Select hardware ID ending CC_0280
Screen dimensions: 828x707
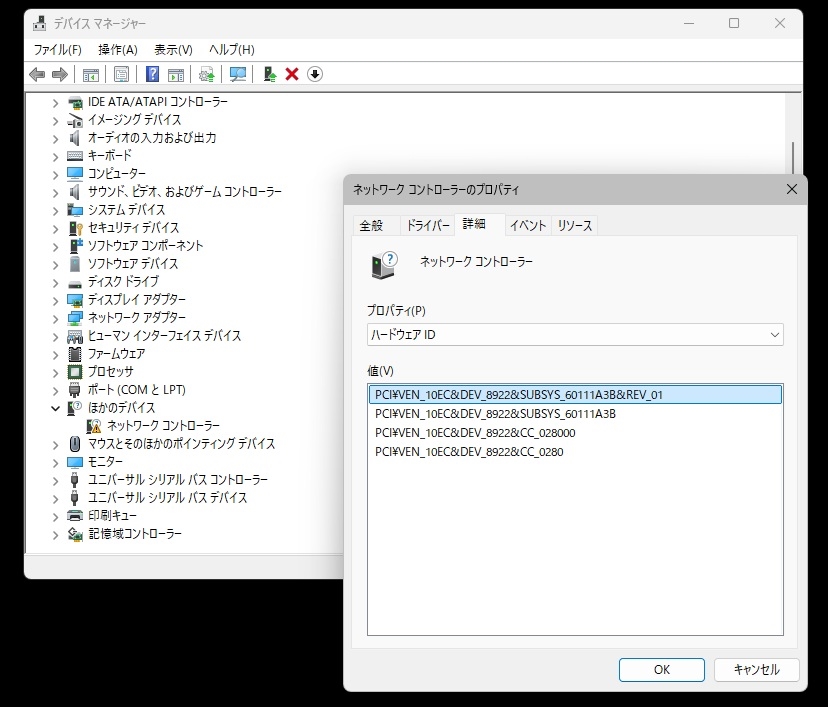tap(575, 451)
